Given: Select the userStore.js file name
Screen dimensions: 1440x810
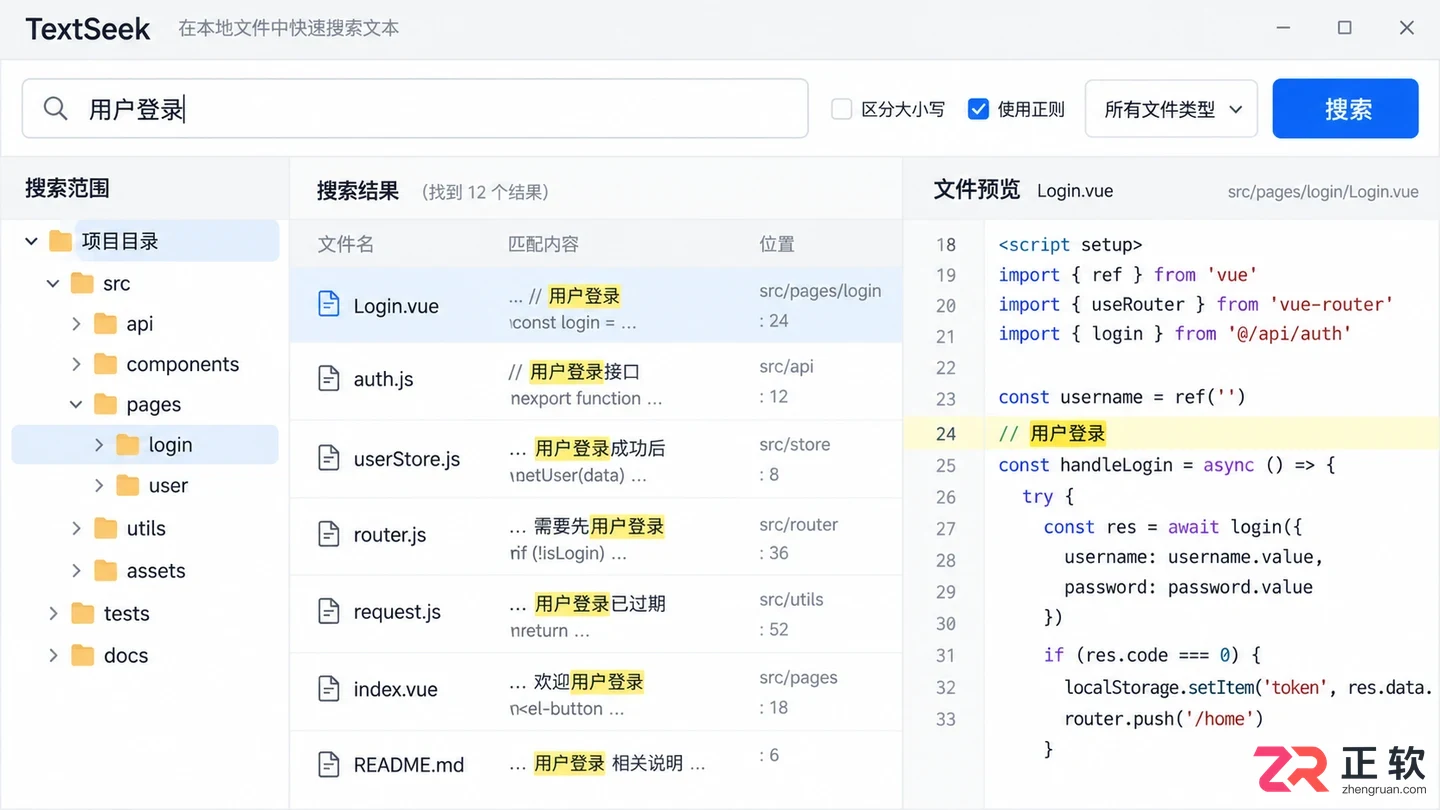Looking at the screenshot, I should pos(407,459).
